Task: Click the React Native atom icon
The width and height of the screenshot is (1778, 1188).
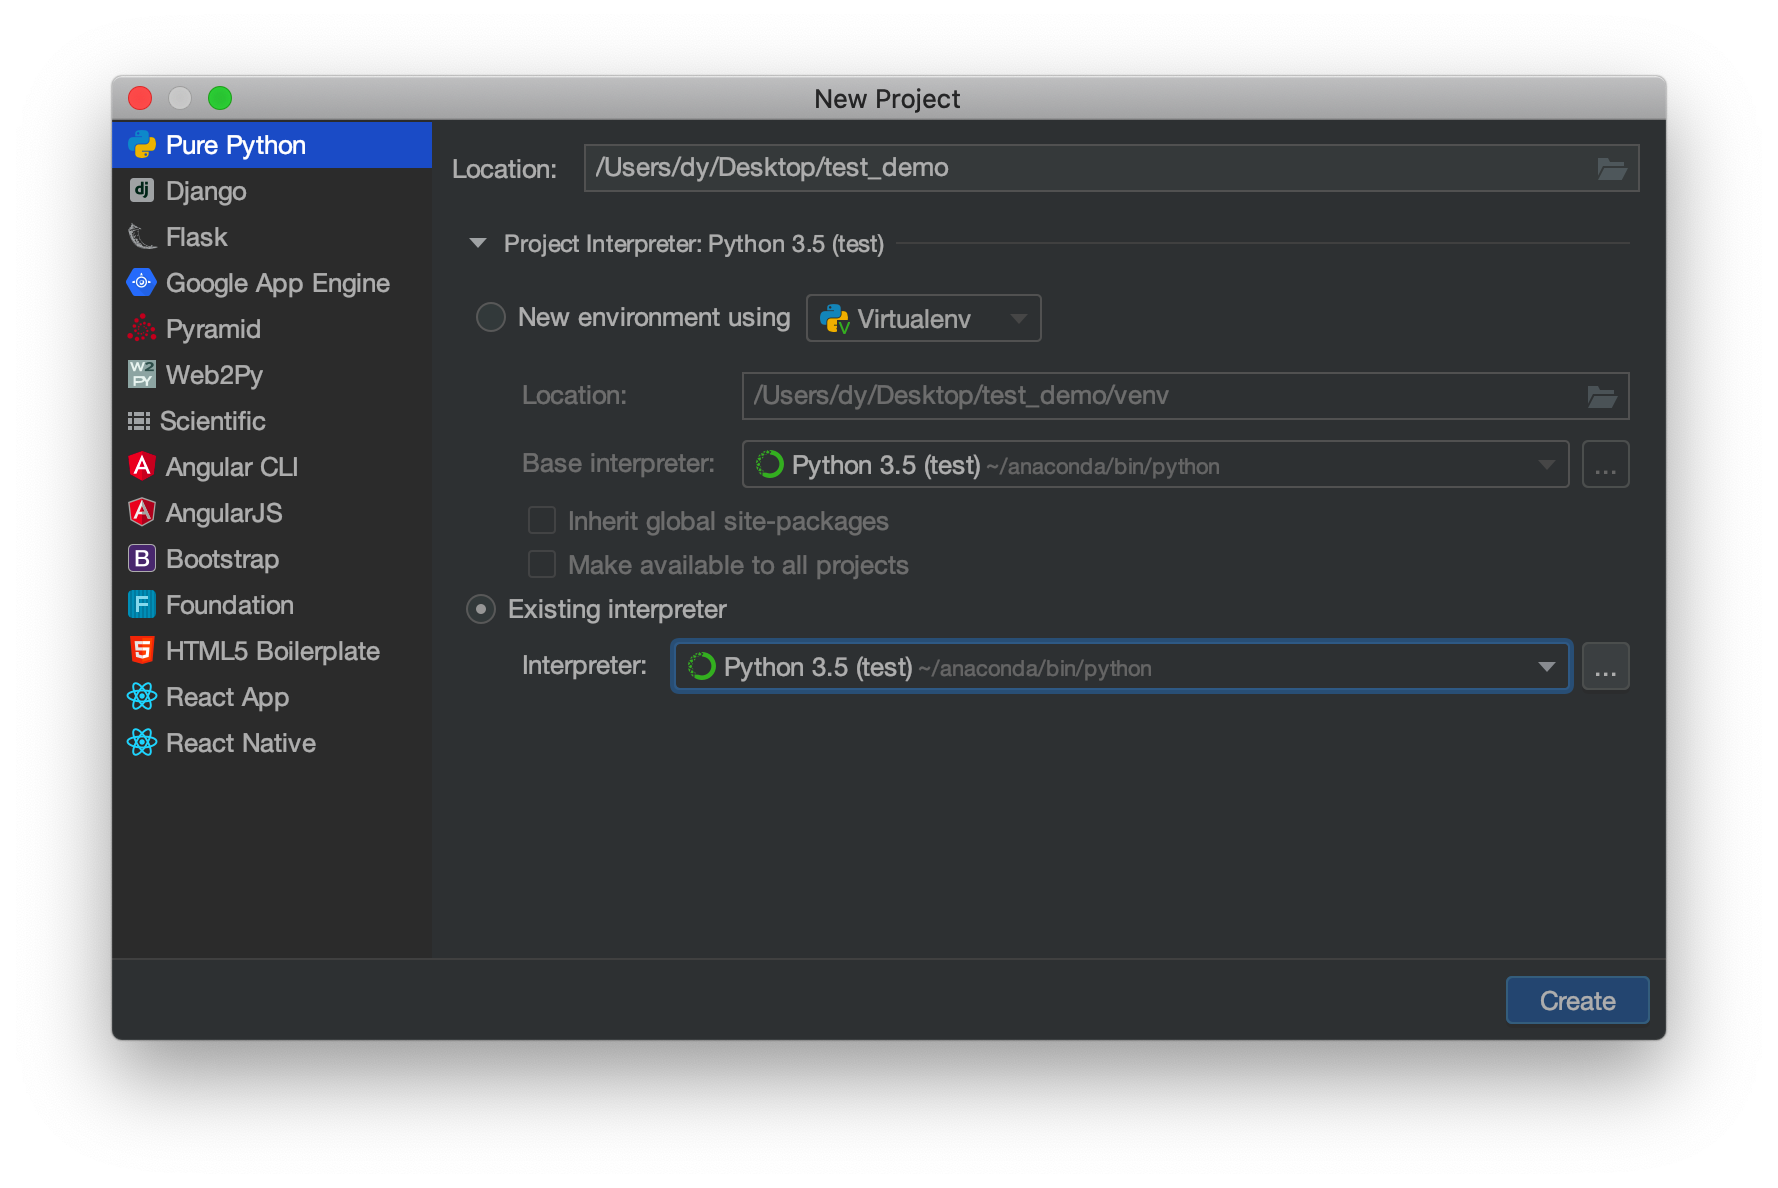Action: pyautogui.click(x=142, y=742)
